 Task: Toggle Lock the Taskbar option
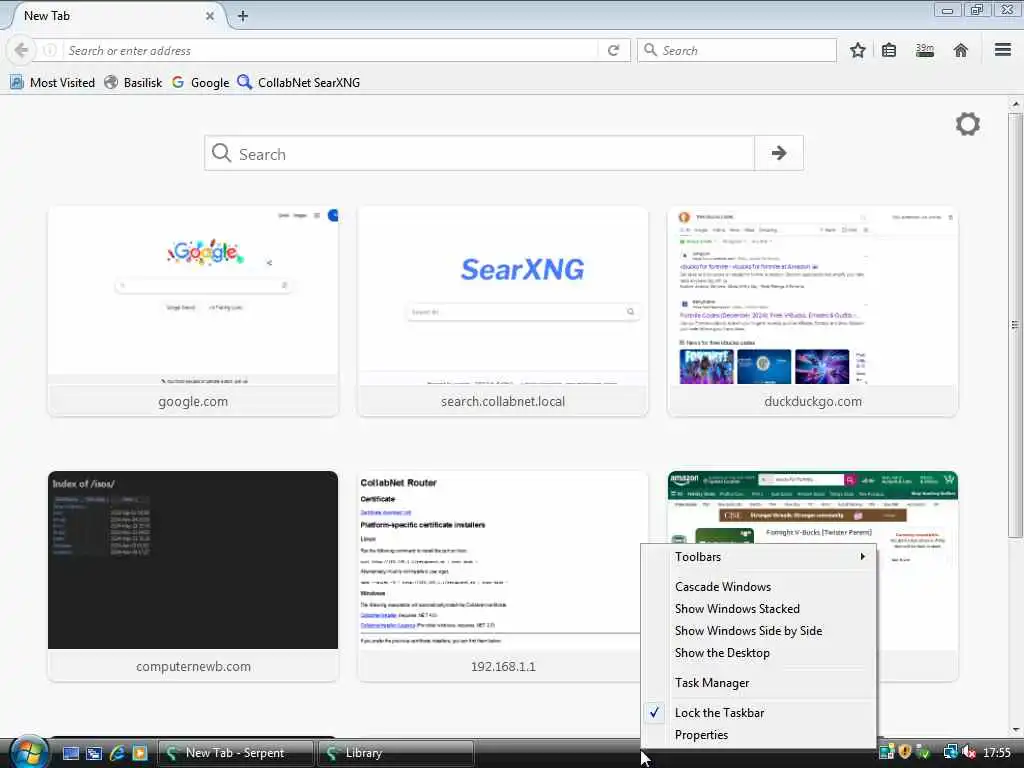(x=759, y=712)
